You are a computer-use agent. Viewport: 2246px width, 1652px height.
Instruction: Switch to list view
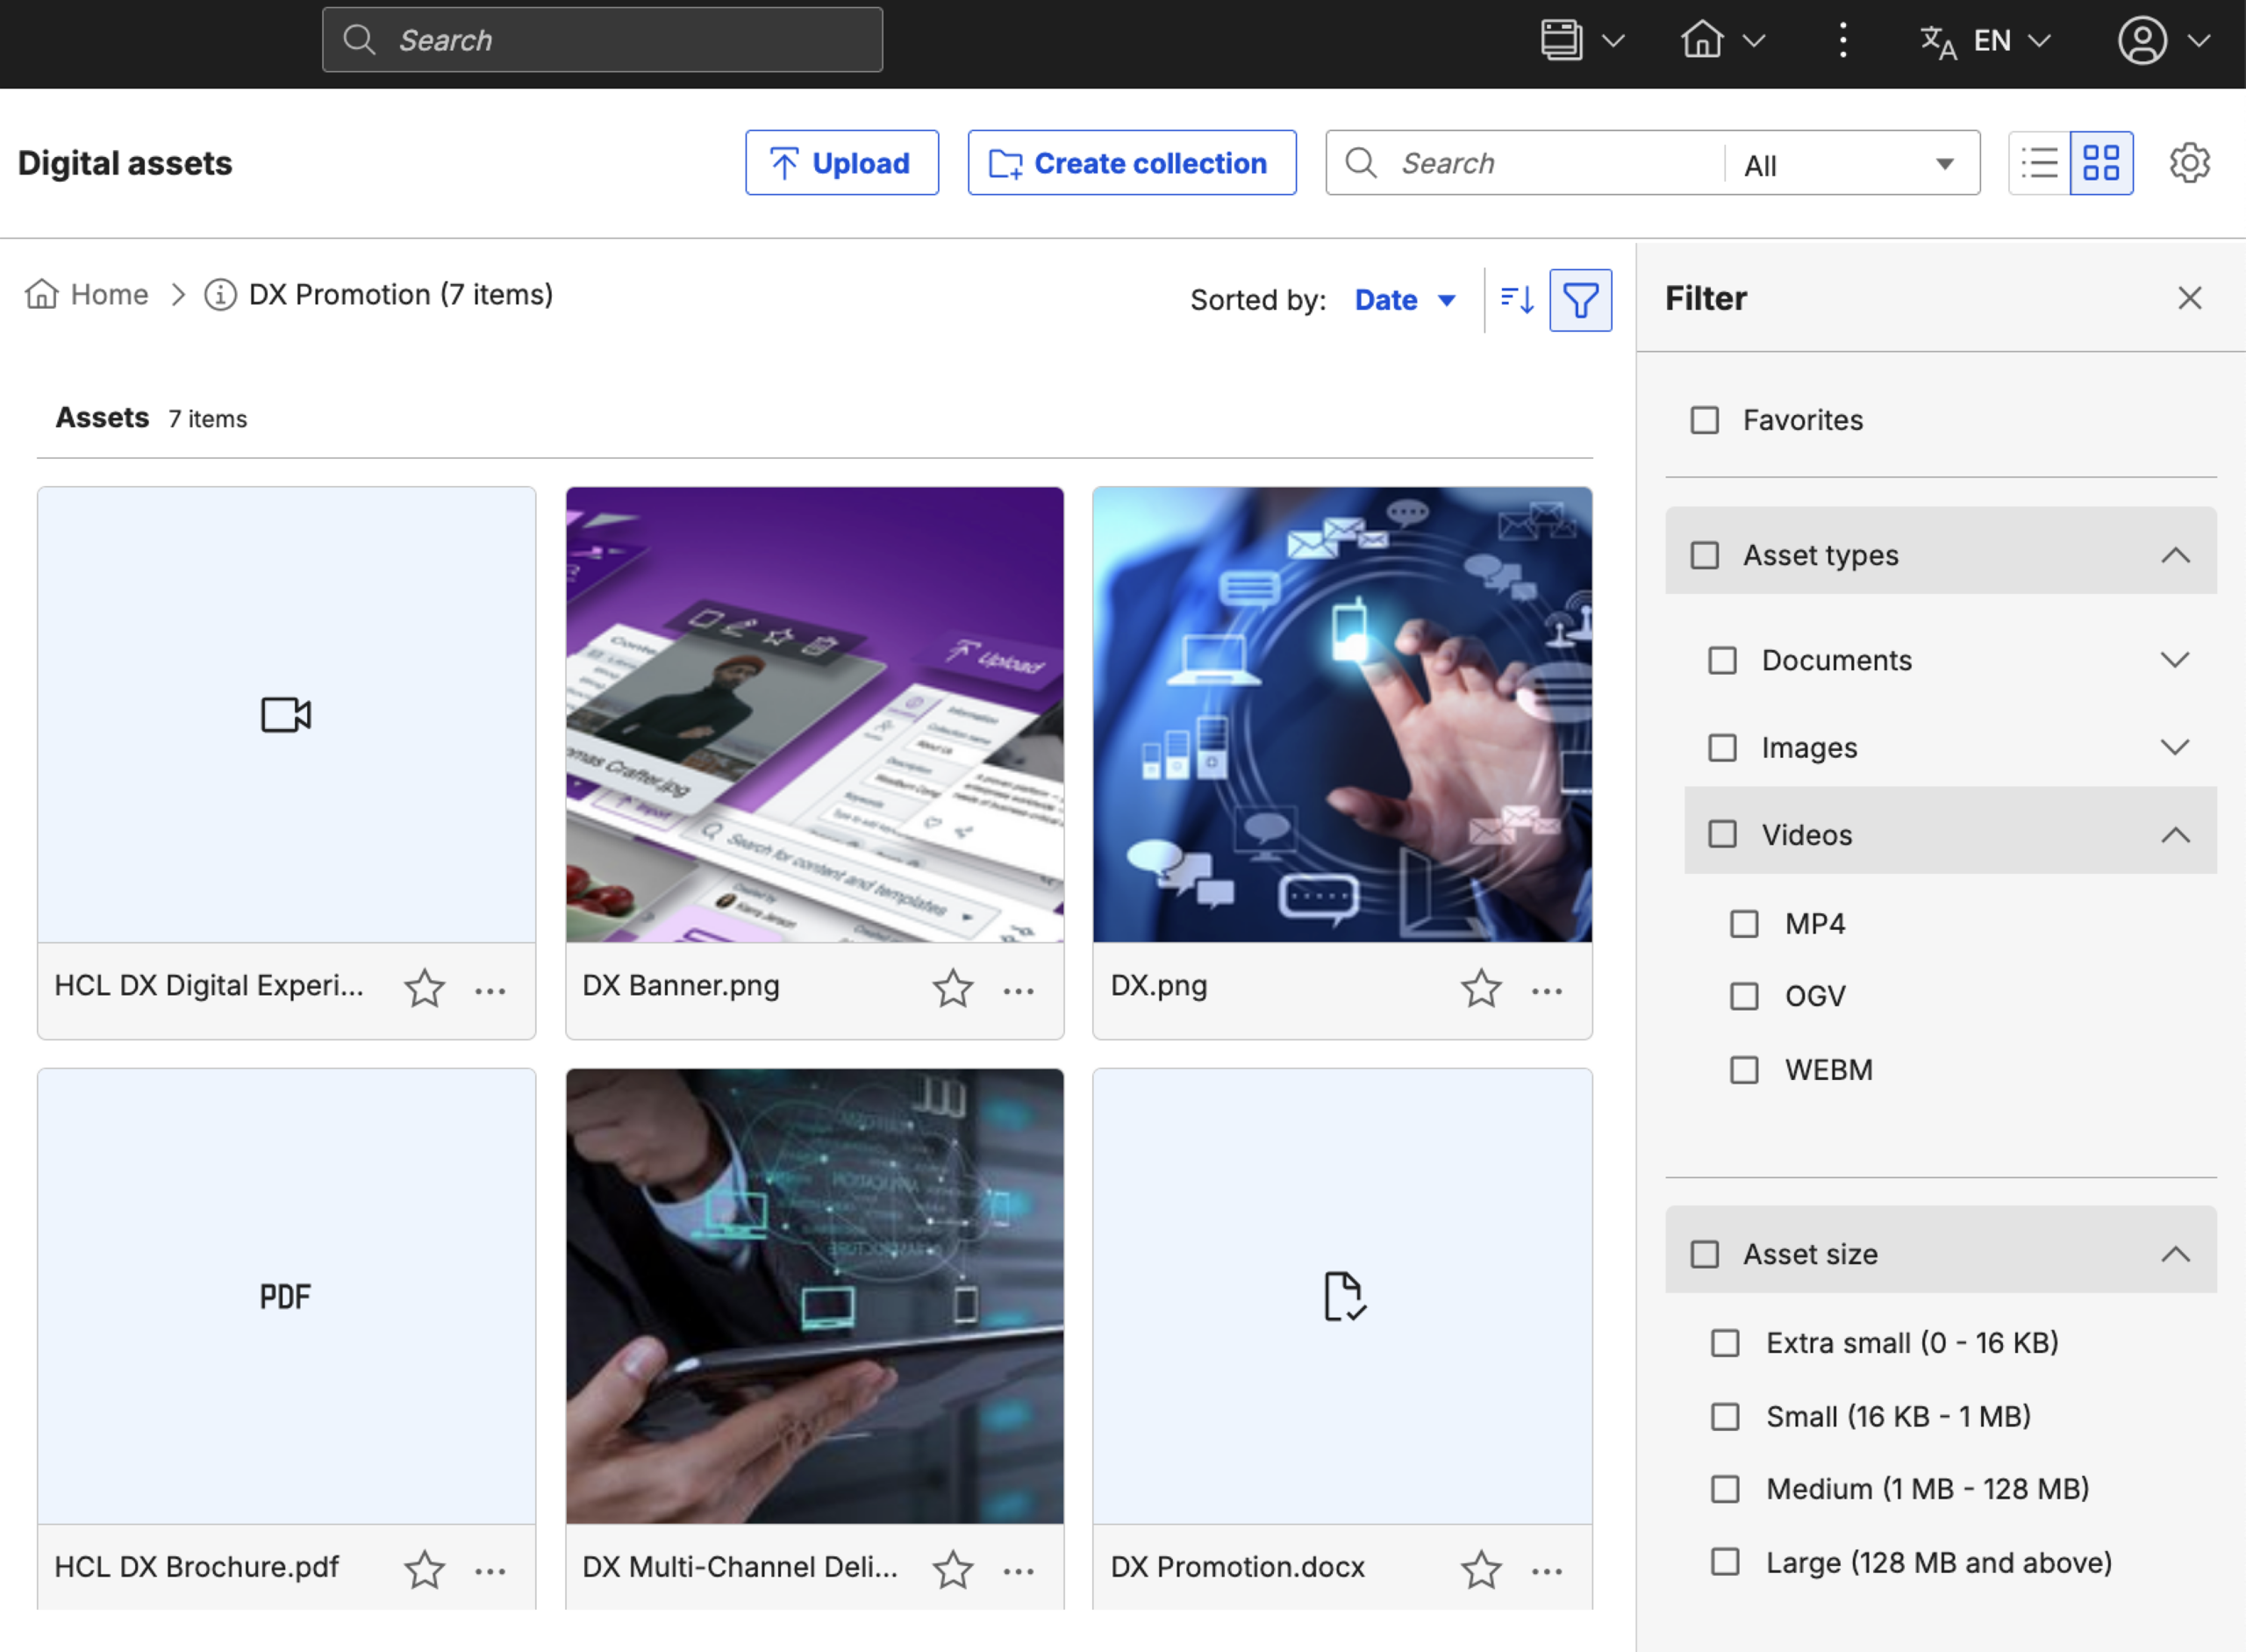2040,162
